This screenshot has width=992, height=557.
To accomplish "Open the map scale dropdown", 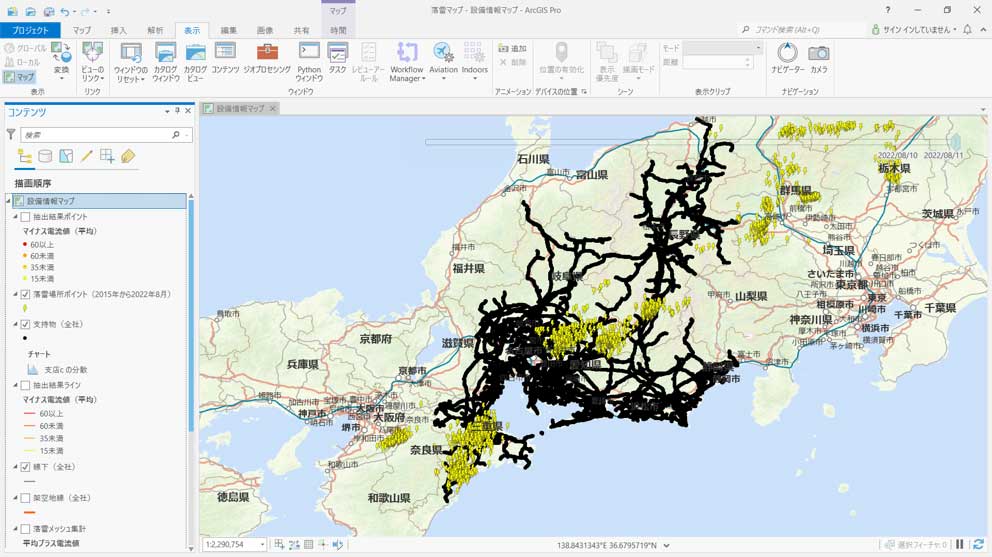I will [262, 545].
